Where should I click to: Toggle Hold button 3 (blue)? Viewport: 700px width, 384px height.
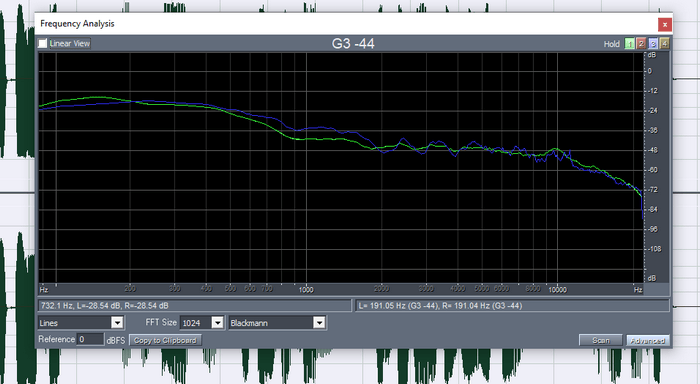[x=653, y=44]
